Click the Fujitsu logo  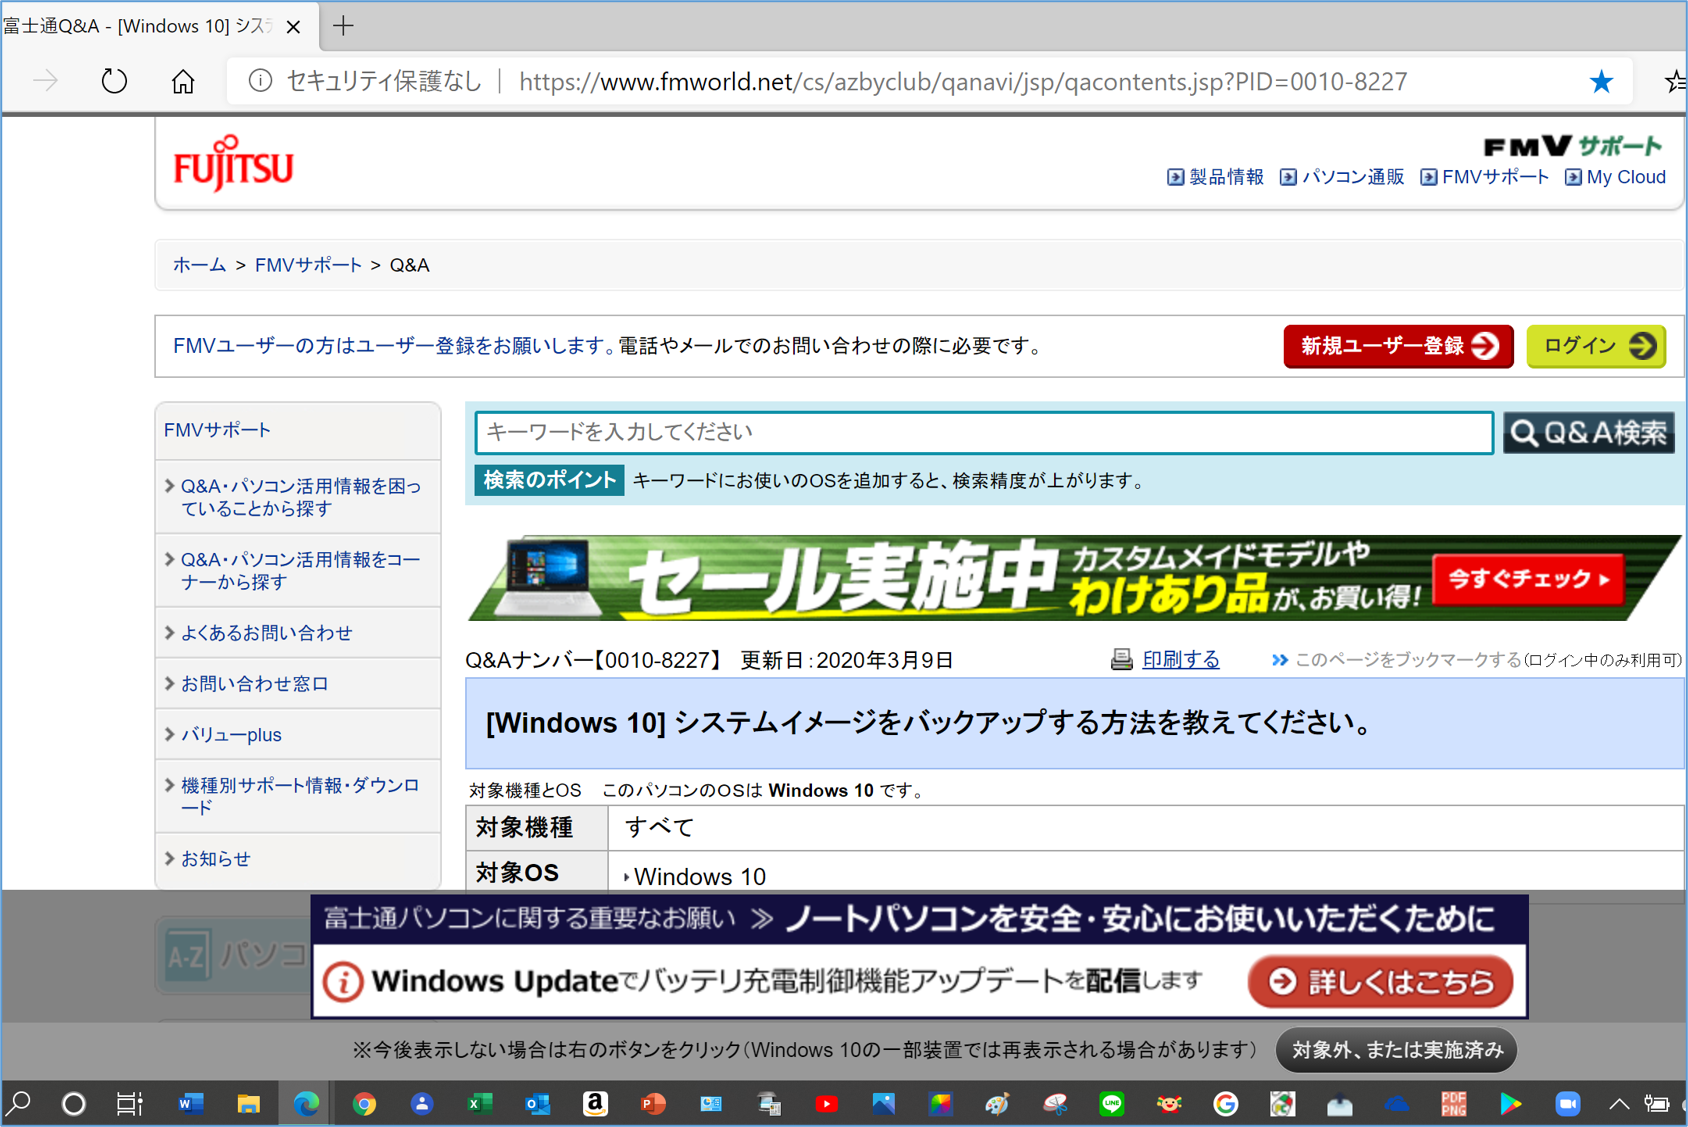click(x=233, y=163)
